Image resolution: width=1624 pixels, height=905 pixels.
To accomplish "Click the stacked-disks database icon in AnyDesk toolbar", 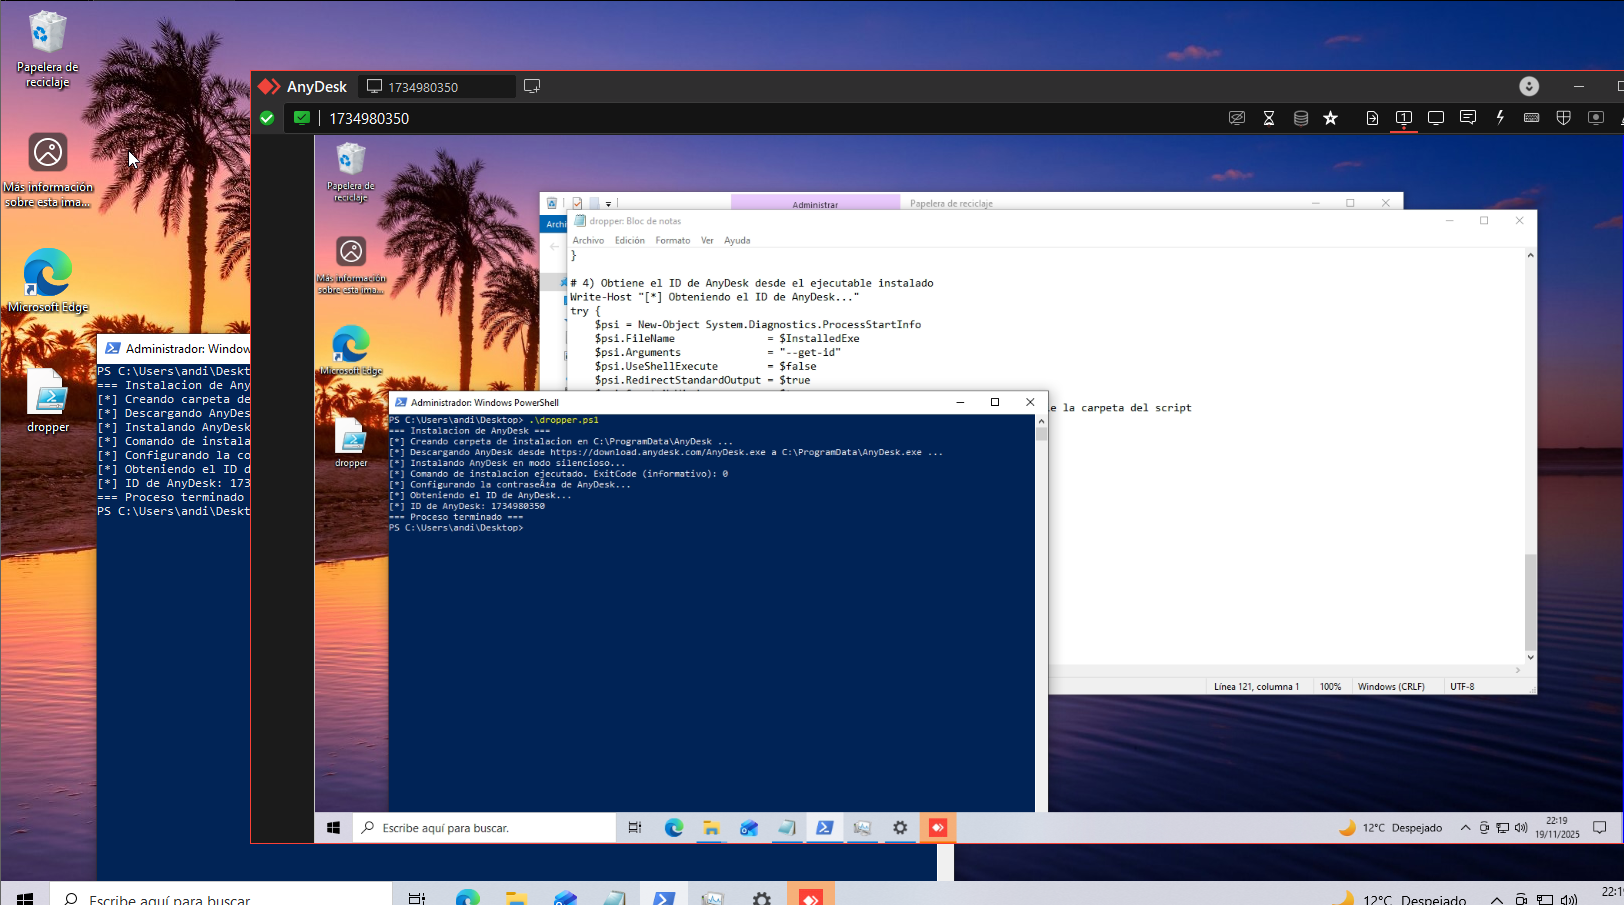I will pos(1301,118).
